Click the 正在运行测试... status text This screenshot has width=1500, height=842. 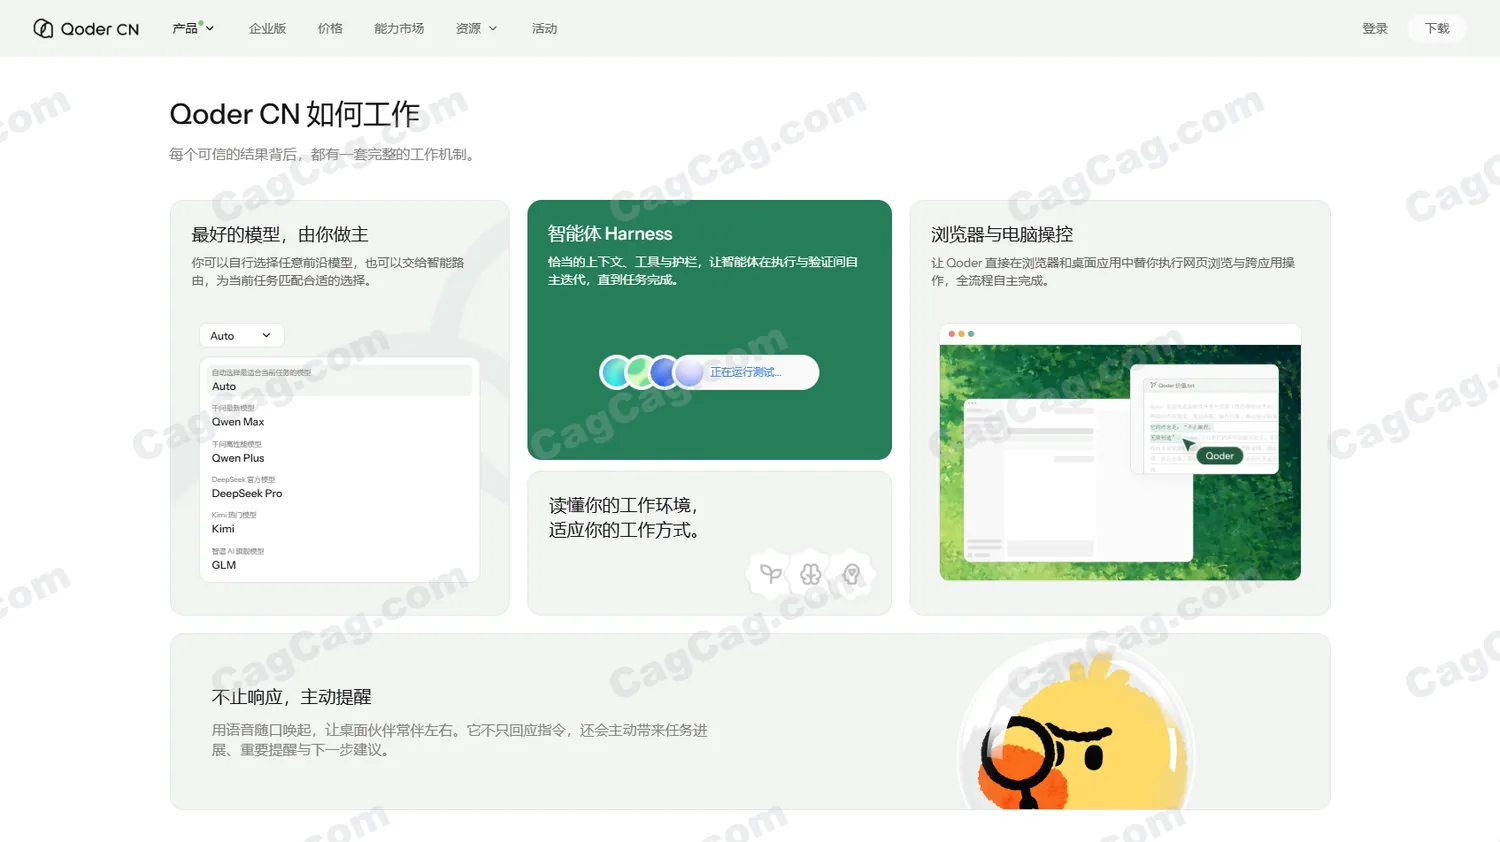[746, 372]
